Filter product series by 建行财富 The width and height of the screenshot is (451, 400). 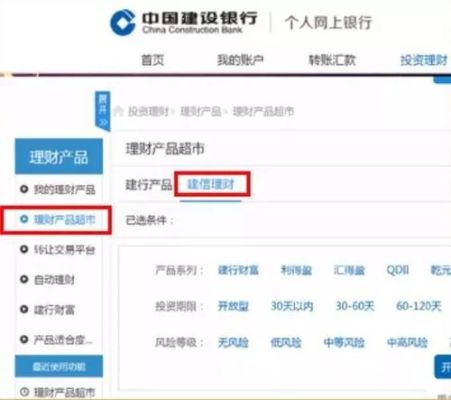point(238,270)
